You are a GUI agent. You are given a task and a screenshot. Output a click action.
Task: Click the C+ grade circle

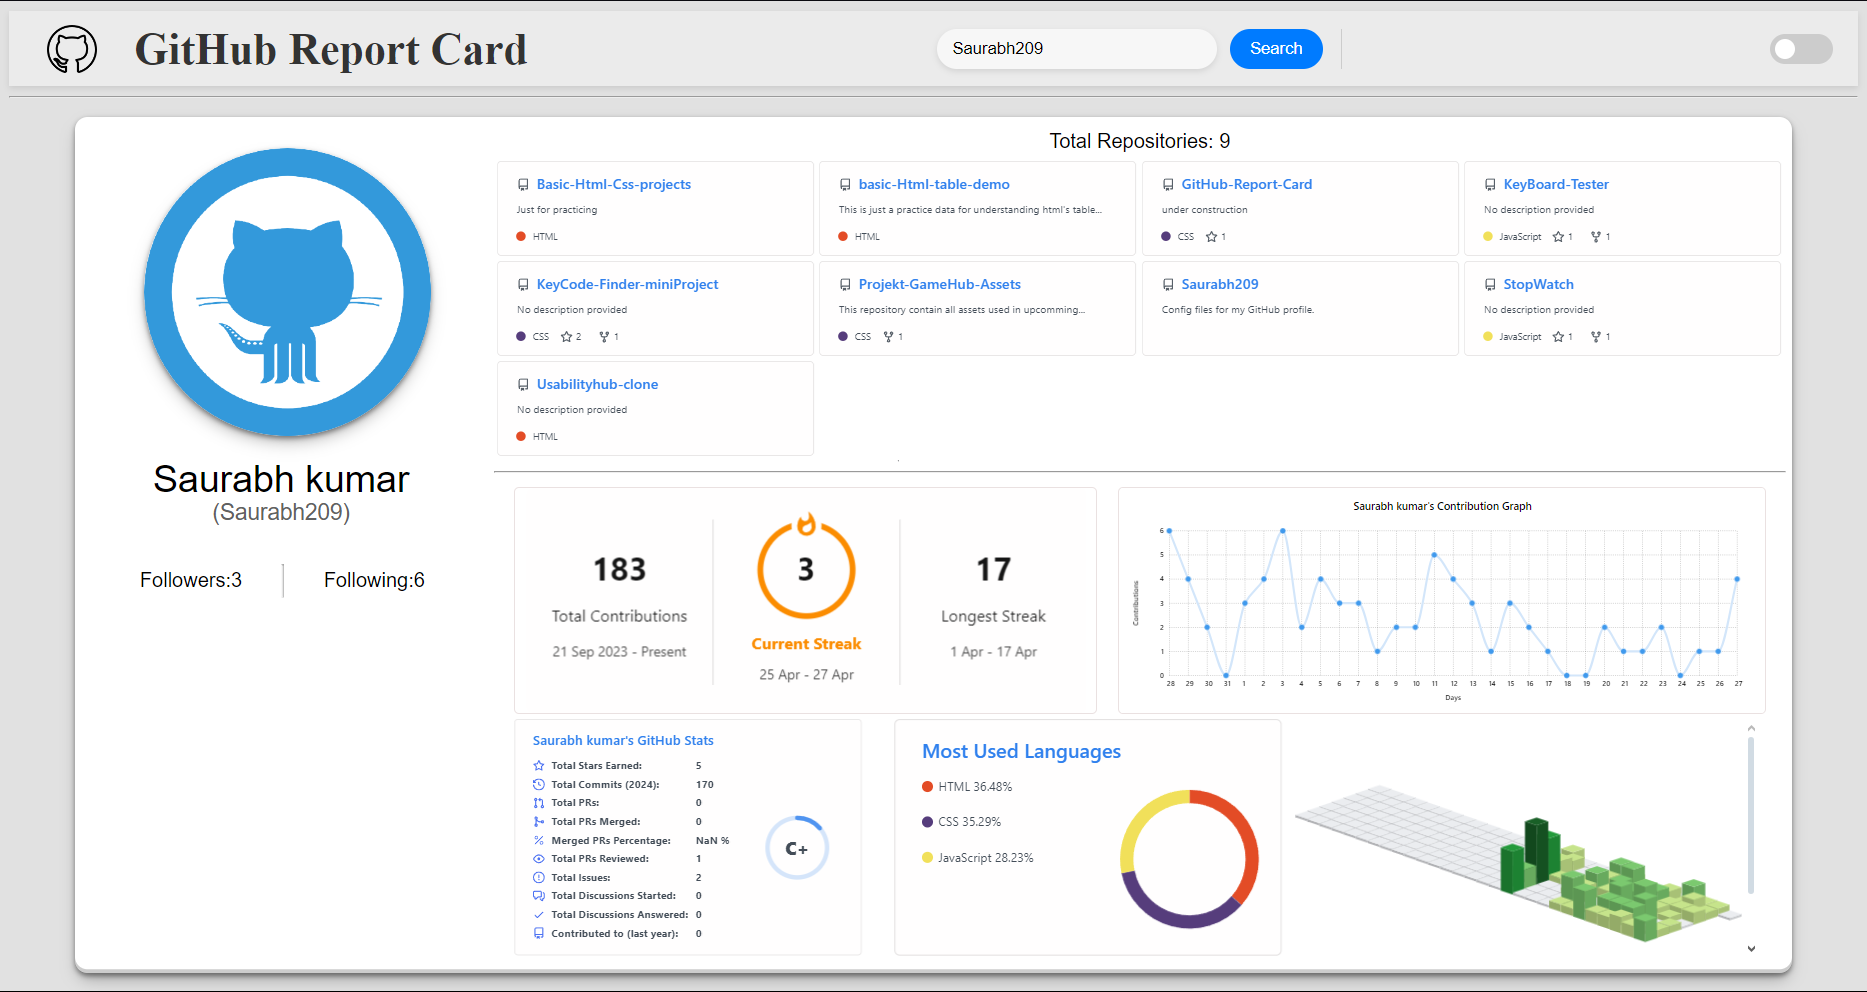pyautogui.click(x=796, y=849)
